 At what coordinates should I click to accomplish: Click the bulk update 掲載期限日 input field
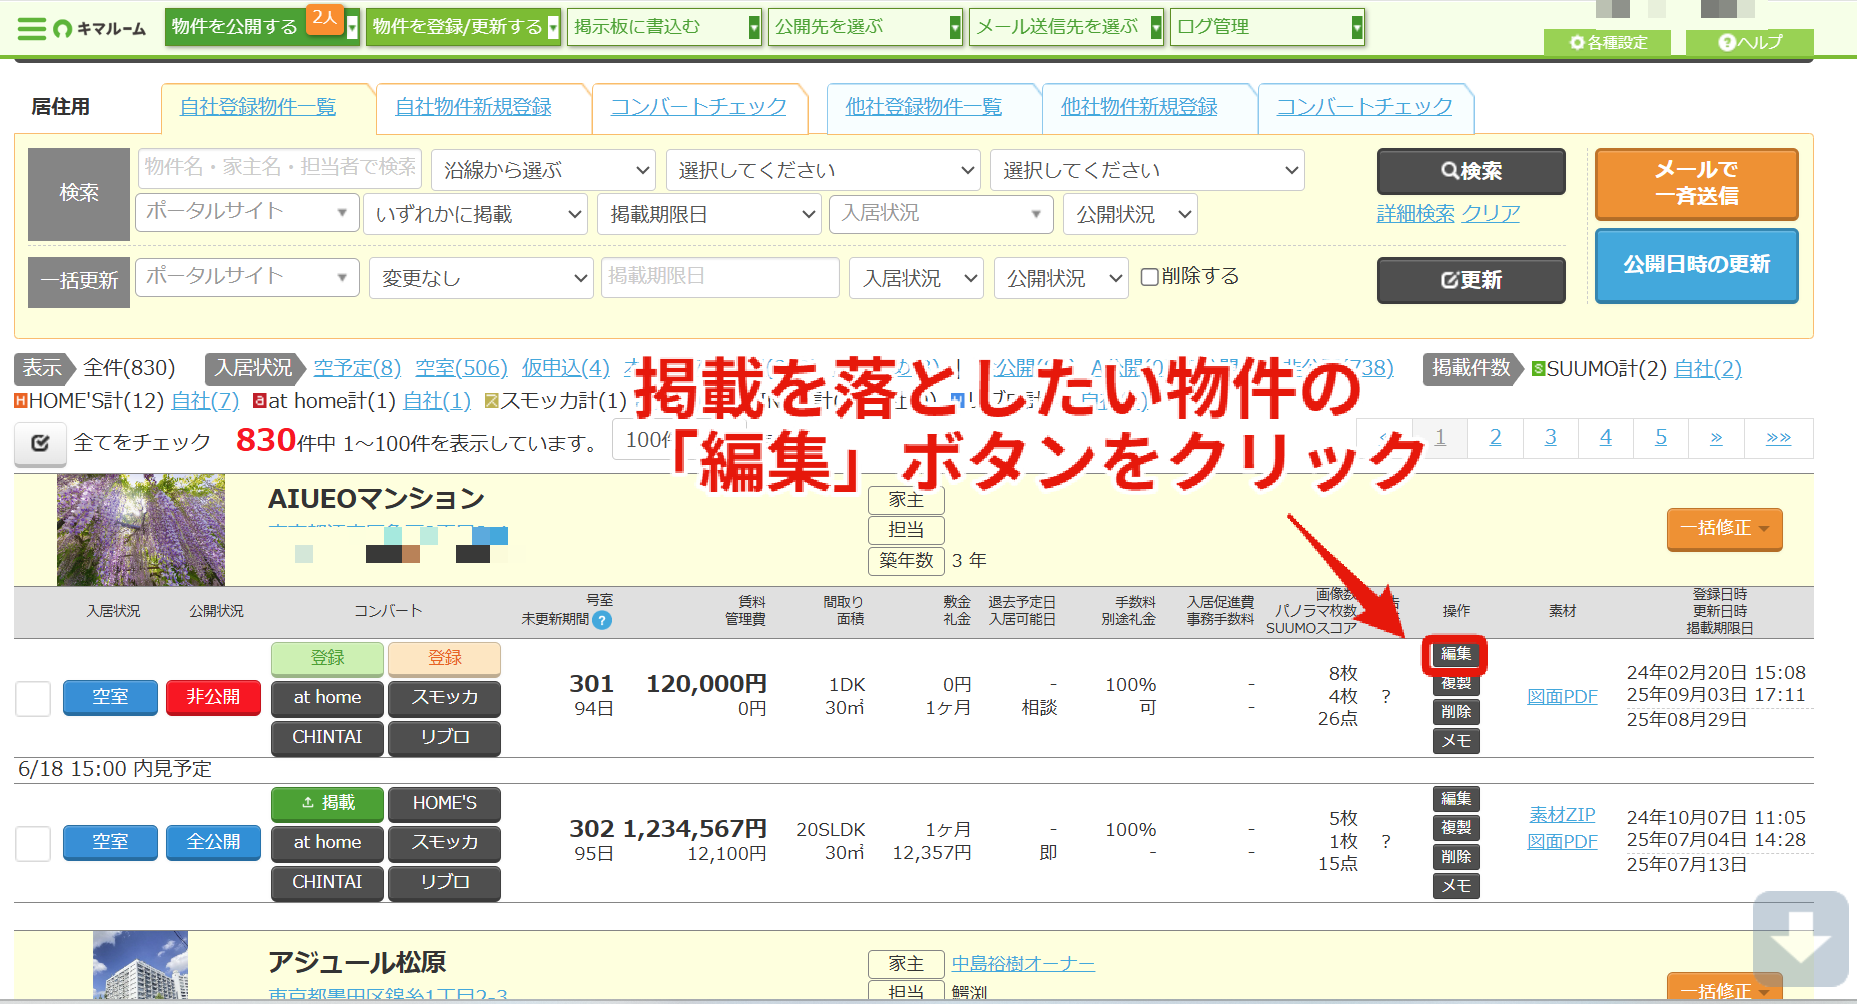click(720, 277)
